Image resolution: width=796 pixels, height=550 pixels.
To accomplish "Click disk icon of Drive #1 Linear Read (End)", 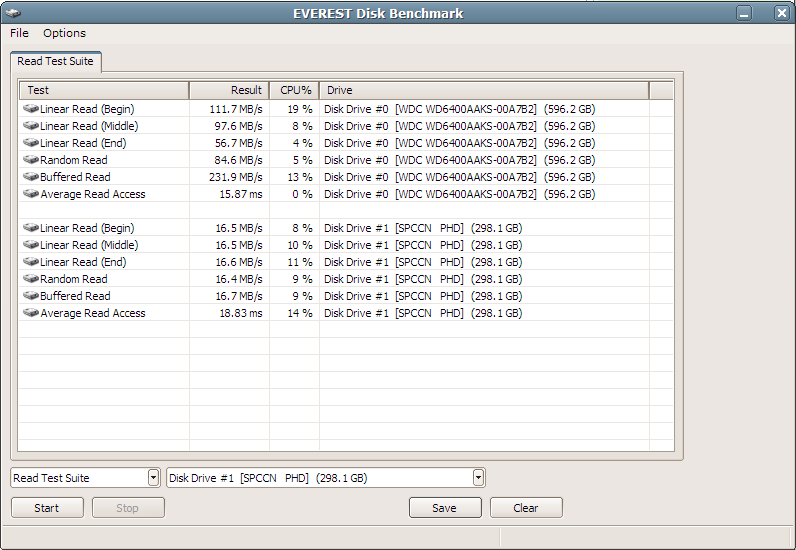I will point(31,262).
